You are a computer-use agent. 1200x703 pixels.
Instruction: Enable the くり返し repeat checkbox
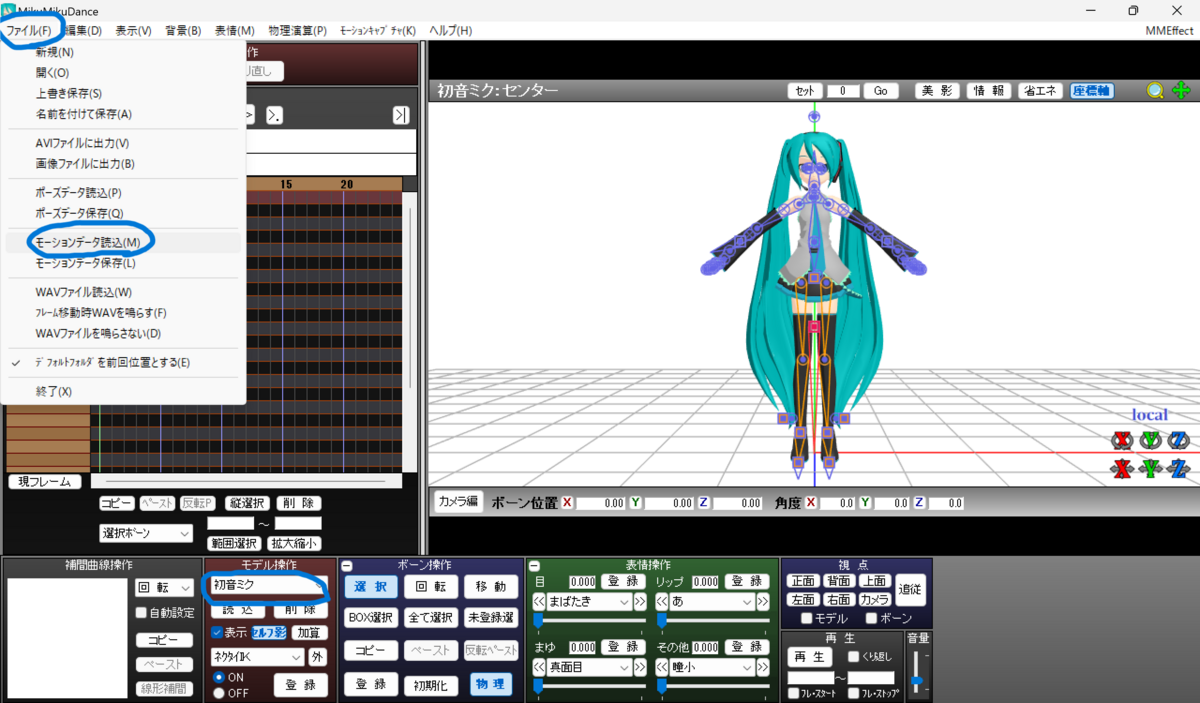tap(853, 657)
